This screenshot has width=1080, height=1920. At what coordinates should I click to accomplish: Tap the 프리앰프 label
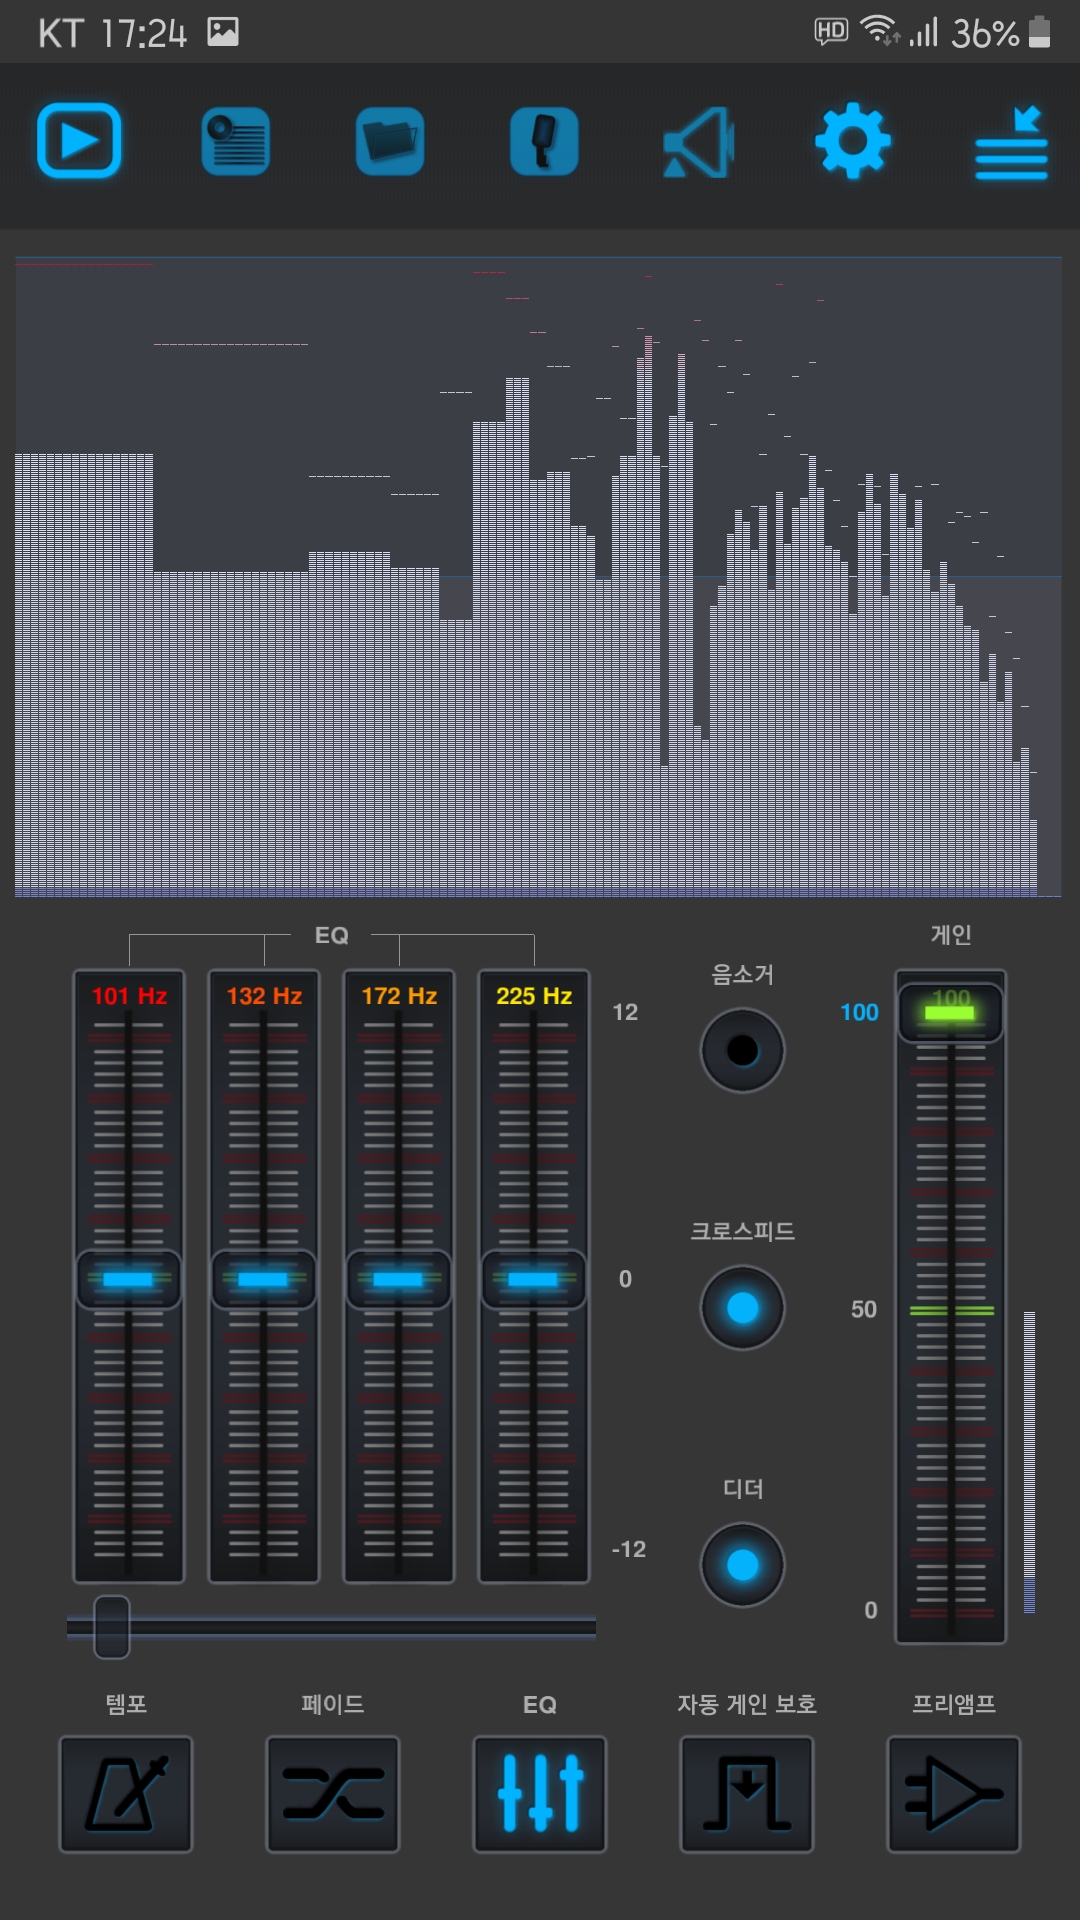(x=954, y=1704)
